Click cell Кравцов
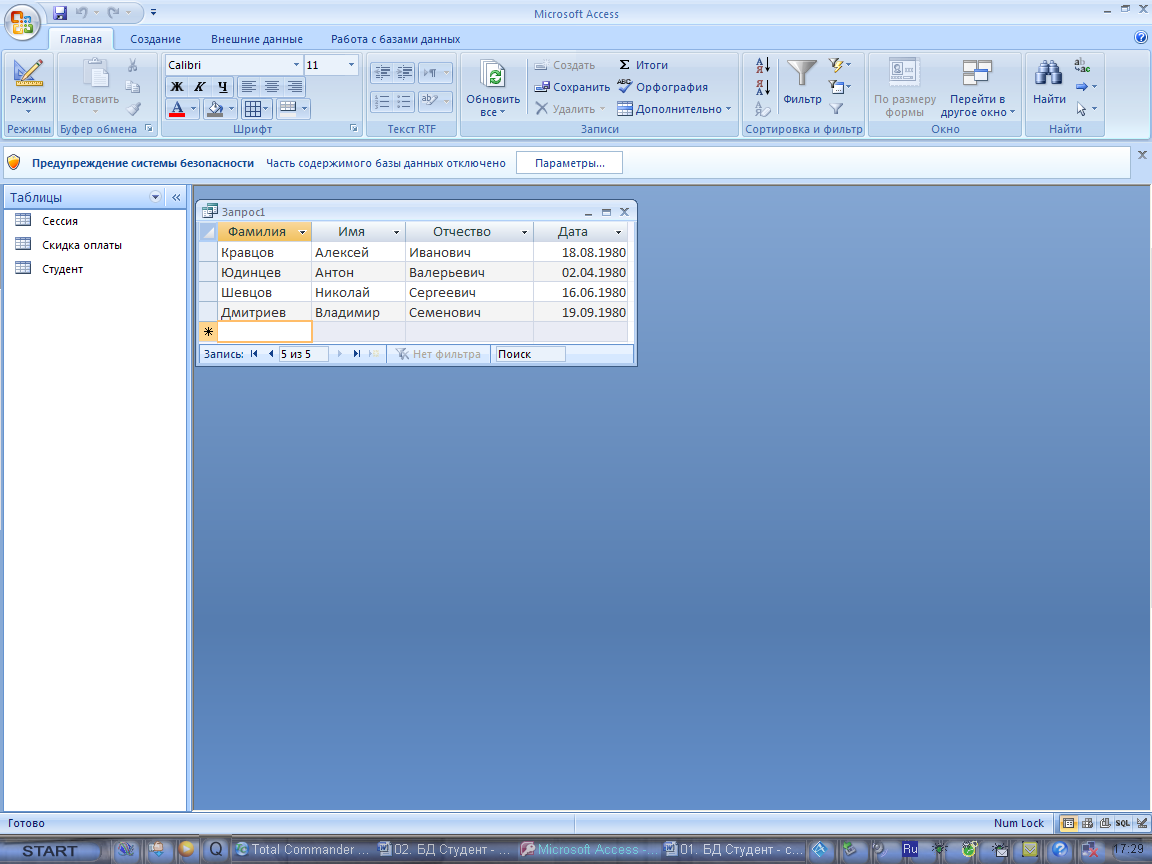 coord(264,252)
